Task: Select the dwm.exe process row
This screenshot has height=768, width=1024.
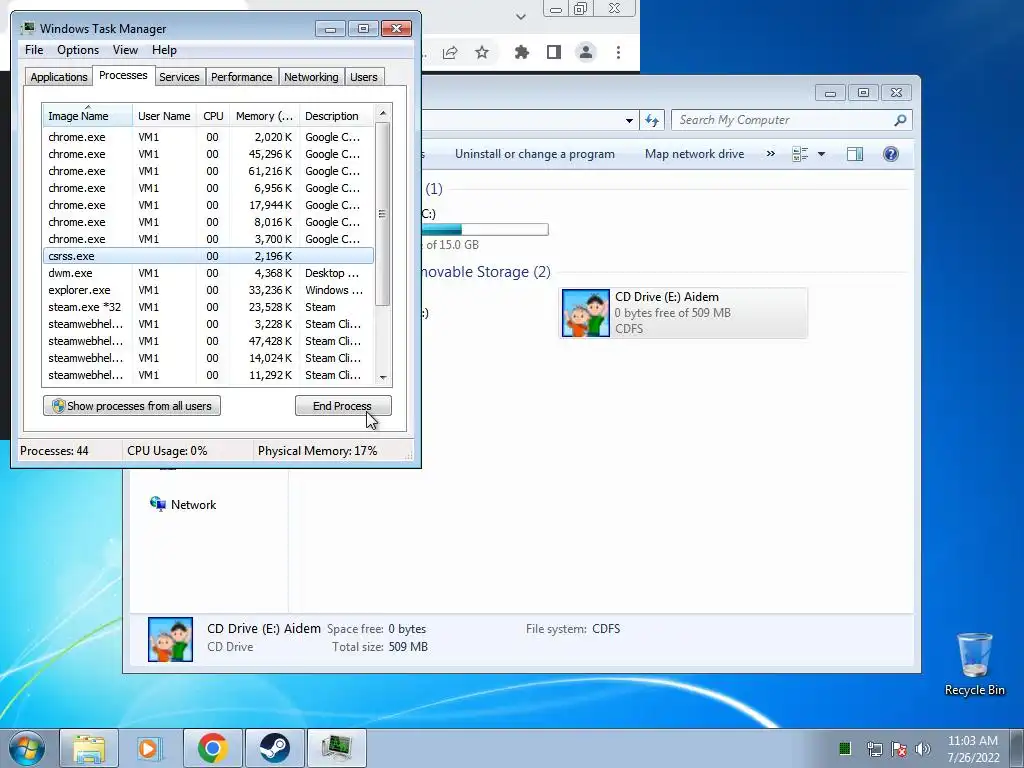Action: tap(209, 273)
